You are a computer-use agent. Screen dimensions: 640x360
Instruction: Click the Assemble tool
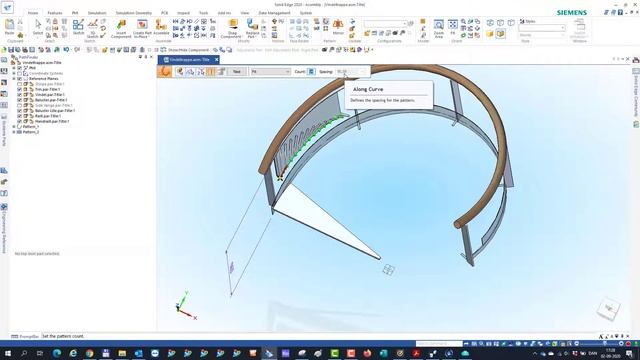click(161, 27)
